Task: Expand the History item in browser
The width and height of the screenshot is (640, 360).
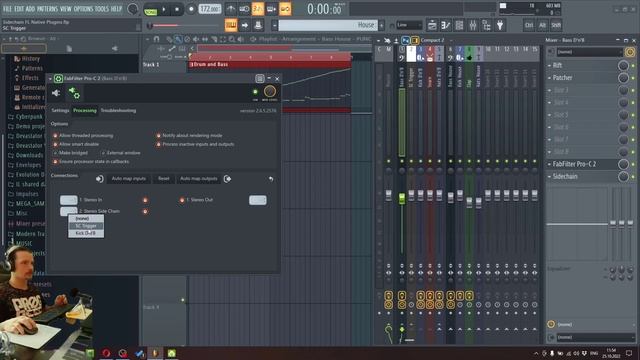Action: pos(27,59)
